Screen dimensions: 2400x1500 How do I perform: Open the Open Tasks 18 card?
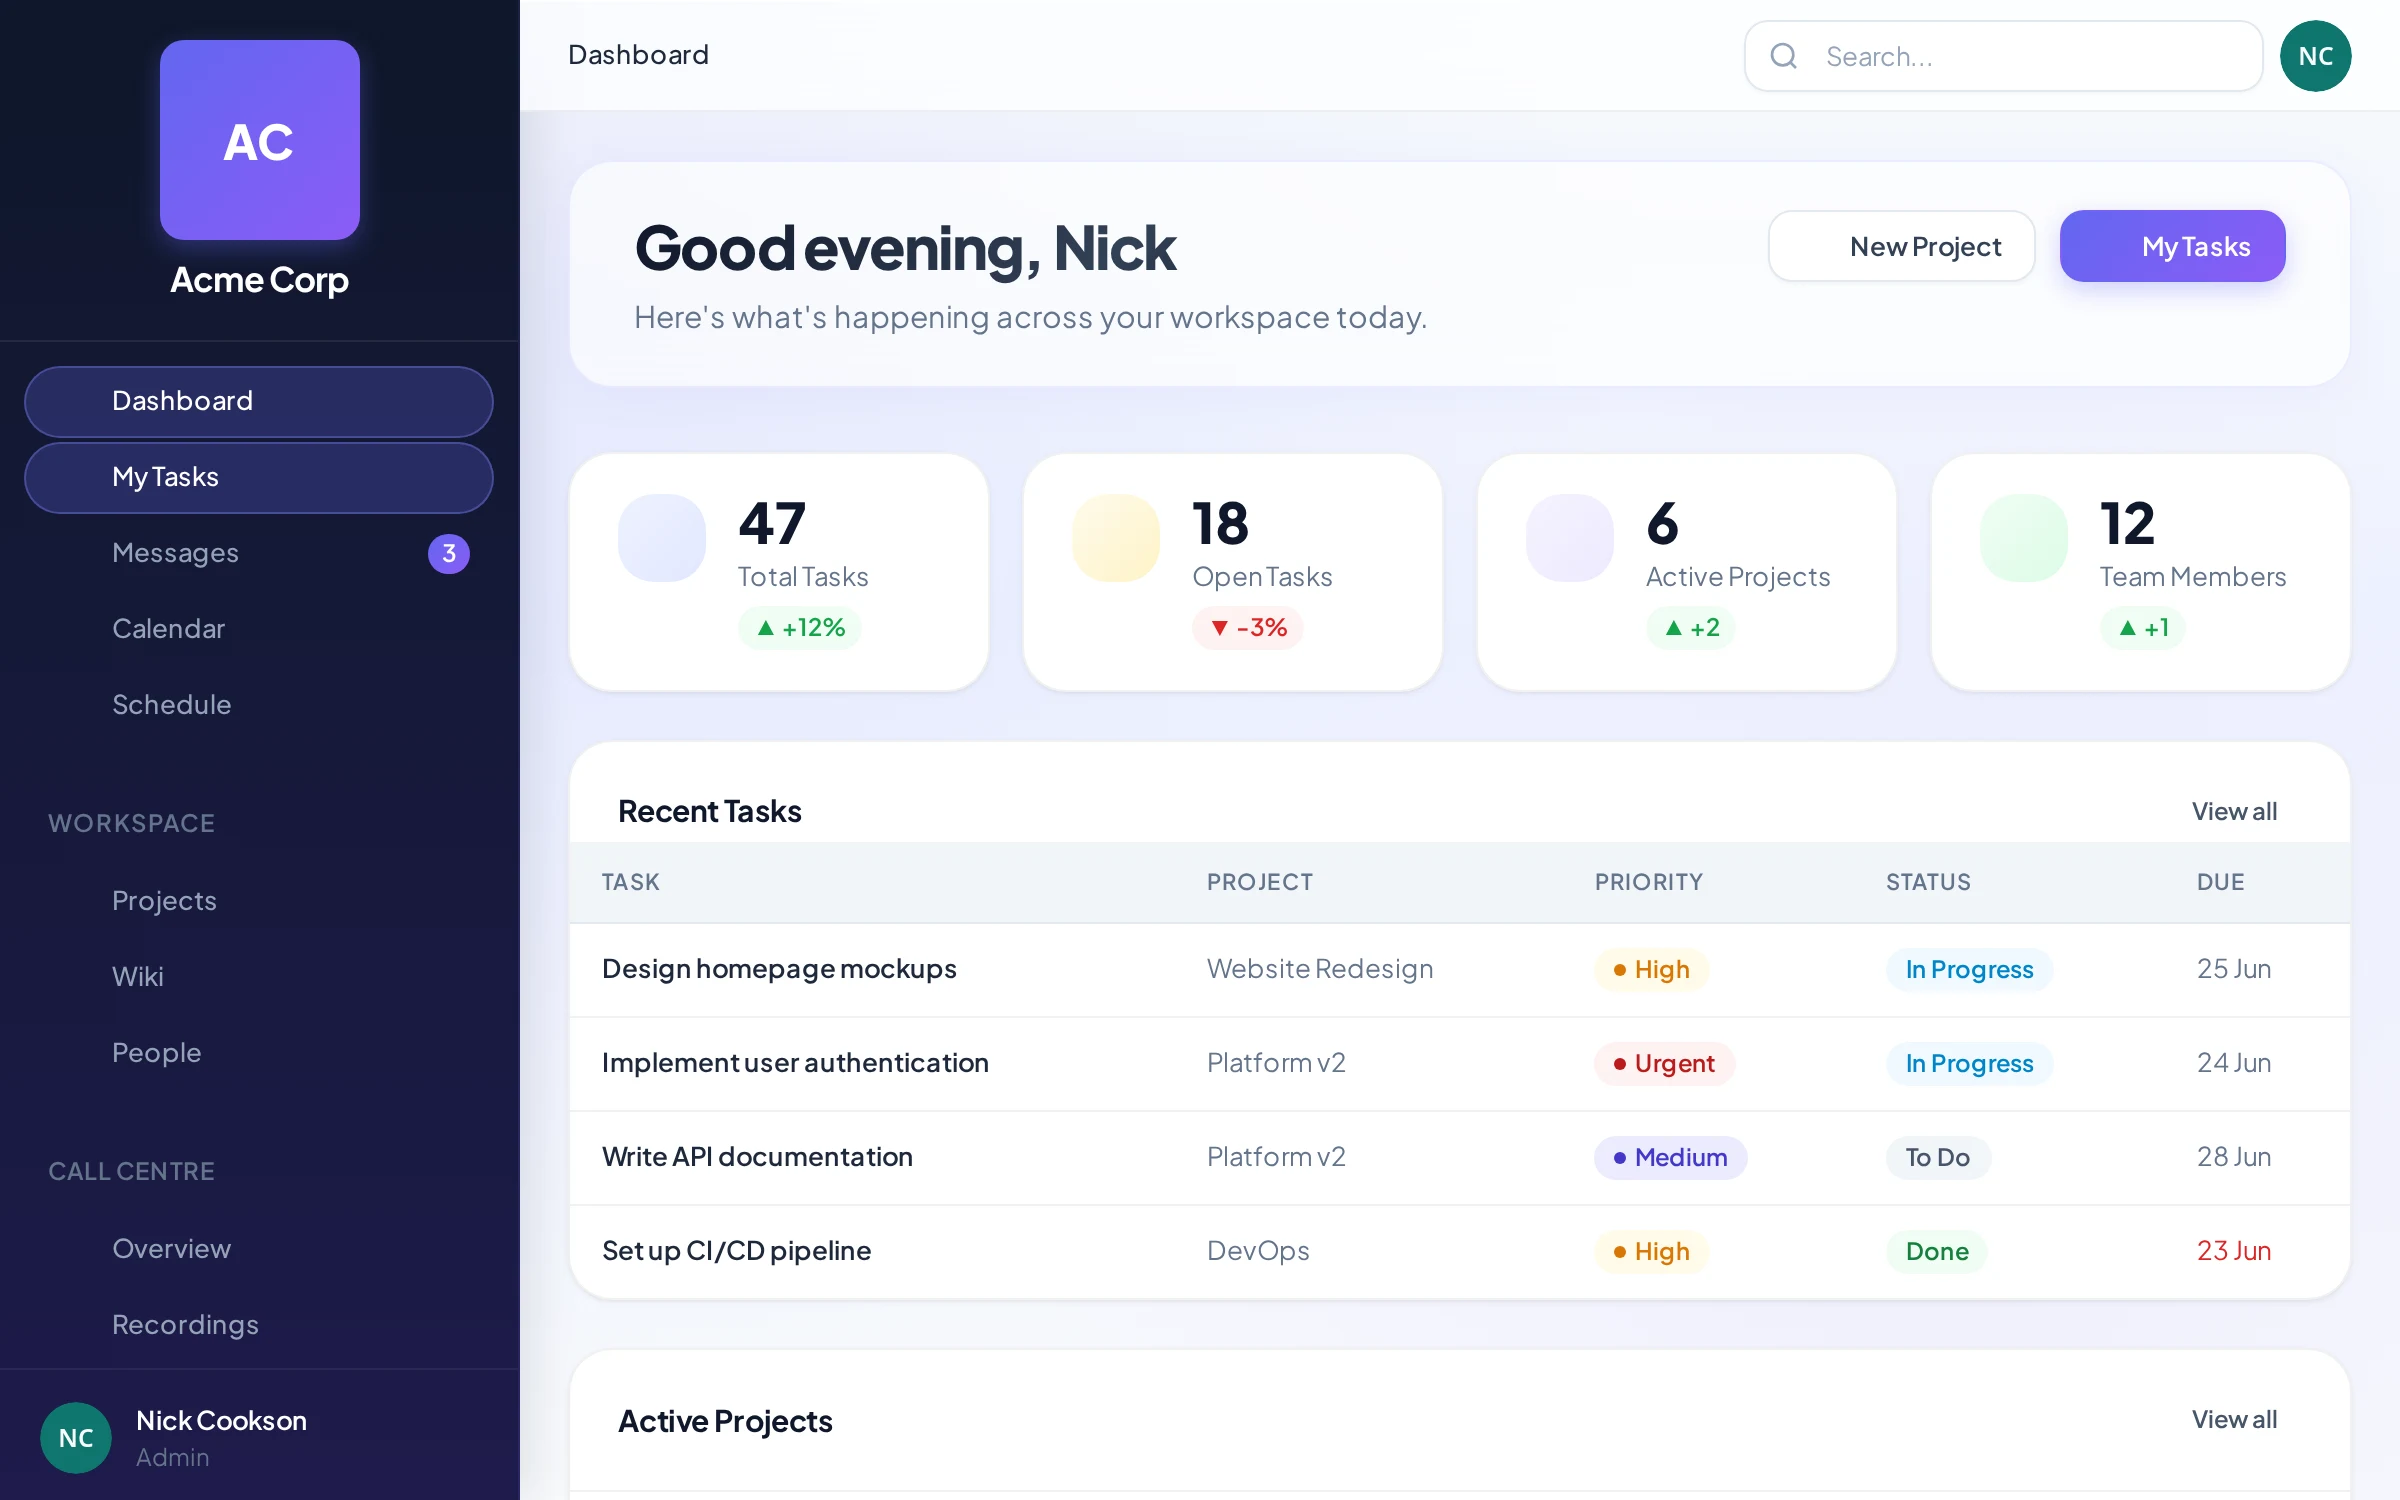(x=1233, y=572)
